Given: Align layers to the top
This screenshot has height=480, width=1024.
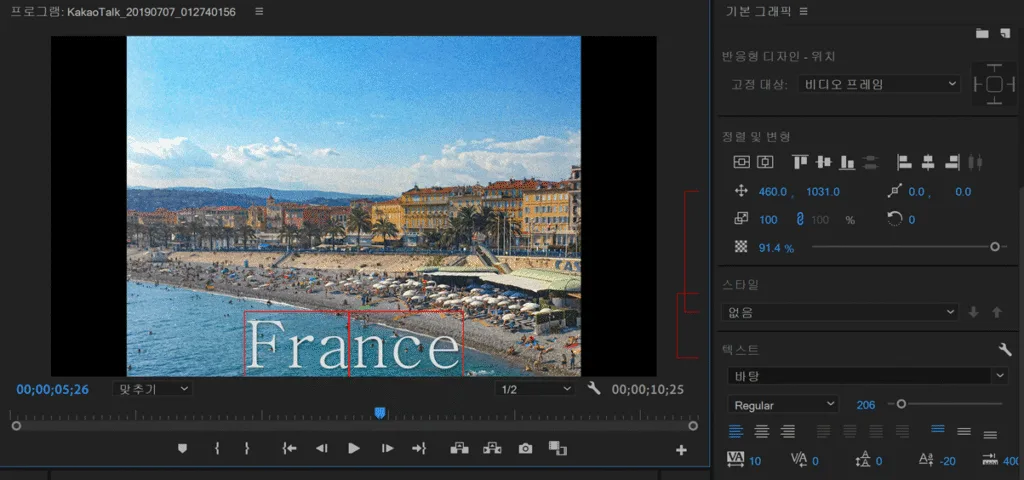Looking at the screenshot, I should tap(800, 162).
